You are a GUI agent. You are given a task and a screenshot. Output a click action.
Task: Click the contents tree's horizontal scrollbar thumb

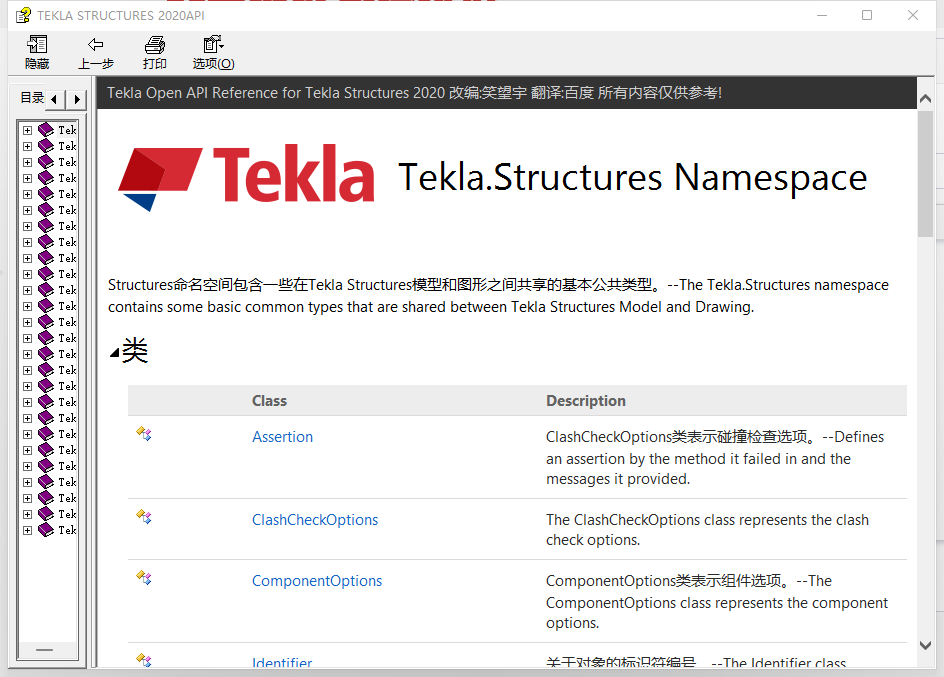(x=45, y=650)
